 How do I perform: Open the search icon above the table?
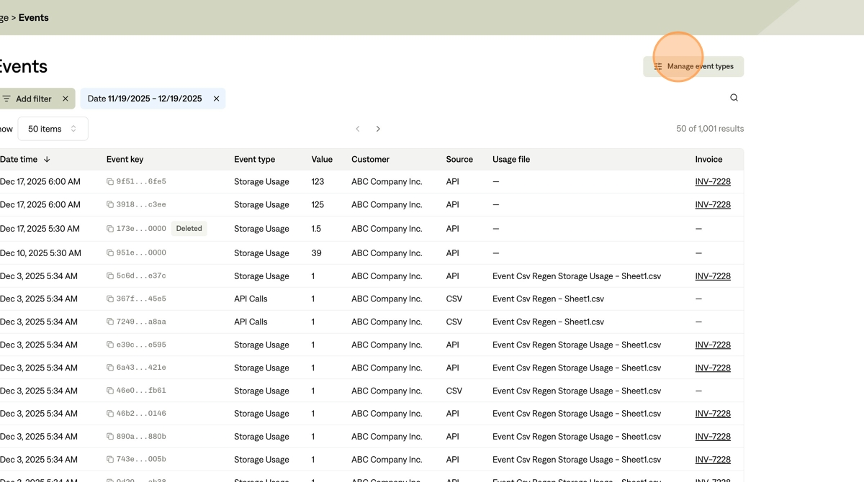point(734,98)
